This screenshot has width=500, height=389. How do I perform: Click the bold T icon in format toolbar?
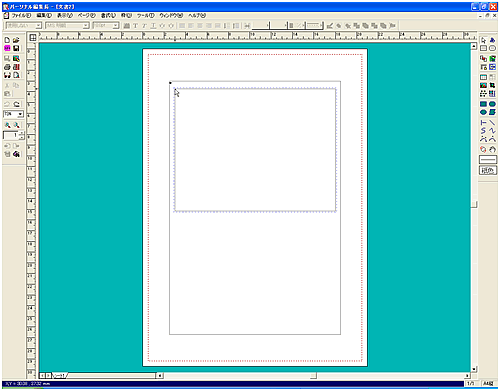[x=135, y=26]
